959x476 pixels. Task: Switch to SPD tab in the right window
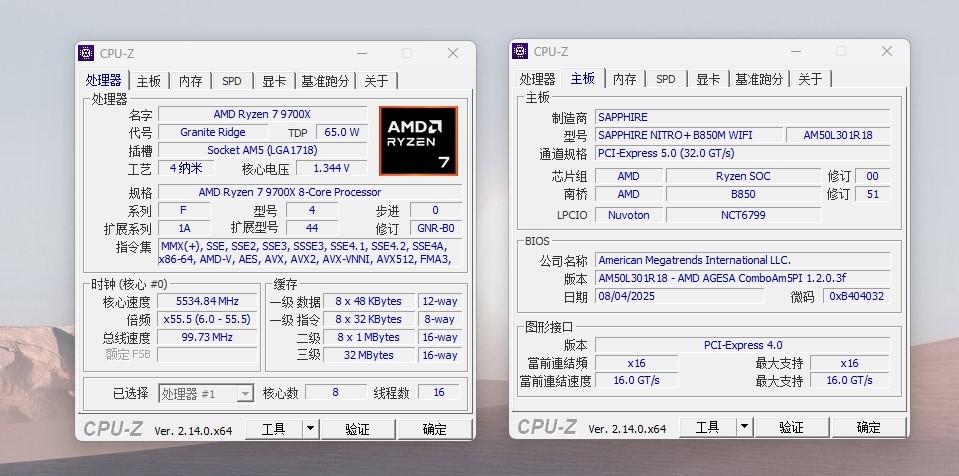click(665, 79)
